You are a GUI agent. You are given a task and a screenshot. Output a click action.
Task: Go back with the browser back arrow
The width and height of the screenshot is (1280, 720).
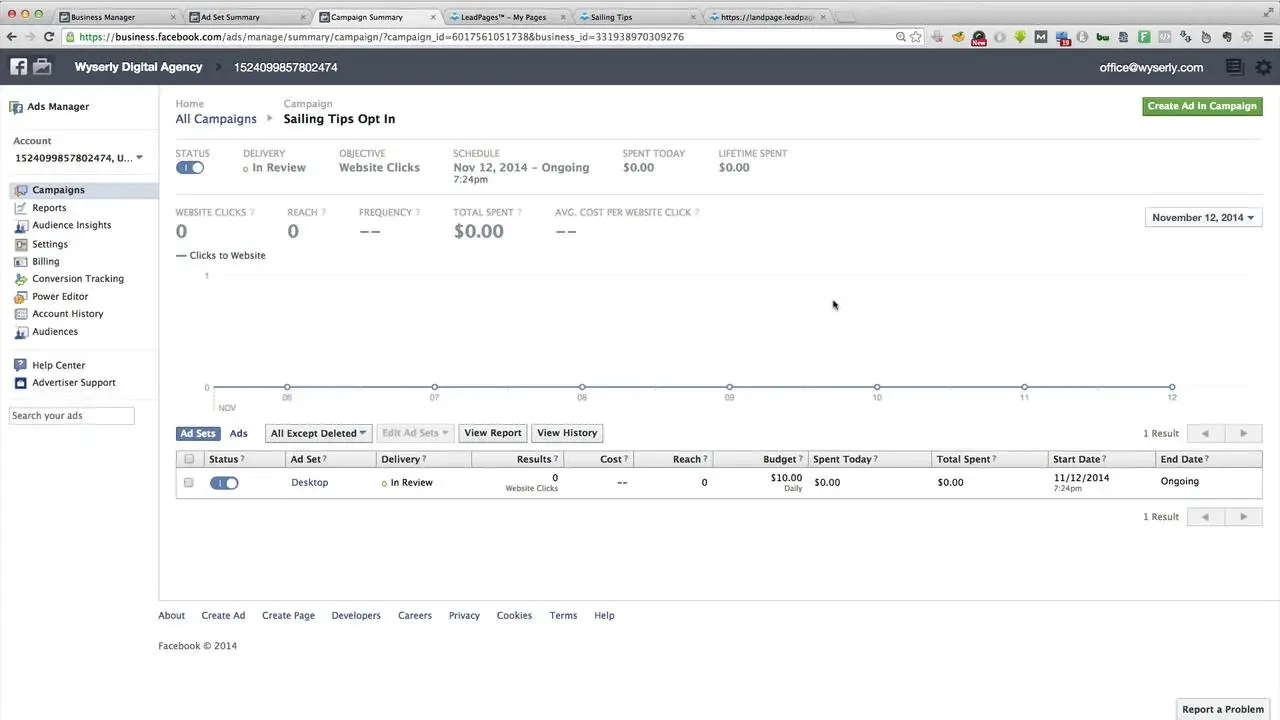coord(11,37)
